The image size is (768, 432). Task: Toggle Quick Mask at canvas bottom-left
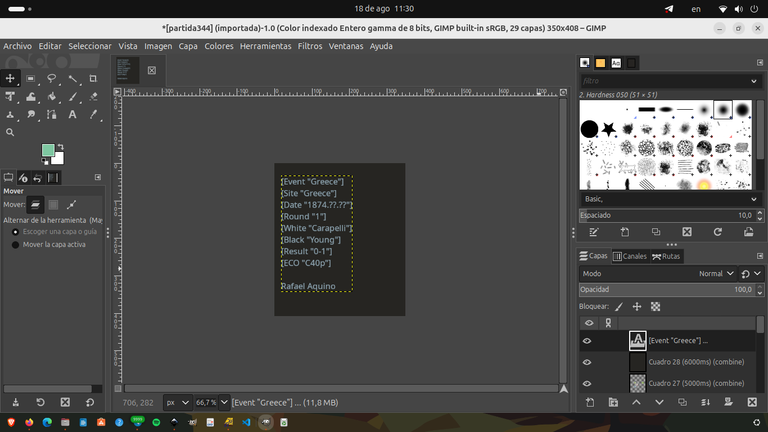tap(118, 388)
